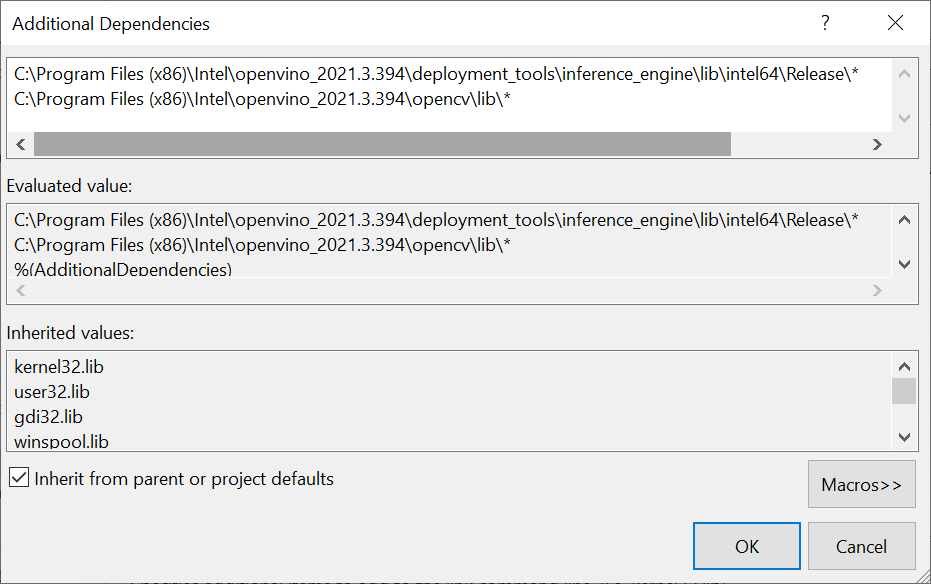Confirm the dialog with OK
This screenshot has width=931, height=584.
pos(746,546)
